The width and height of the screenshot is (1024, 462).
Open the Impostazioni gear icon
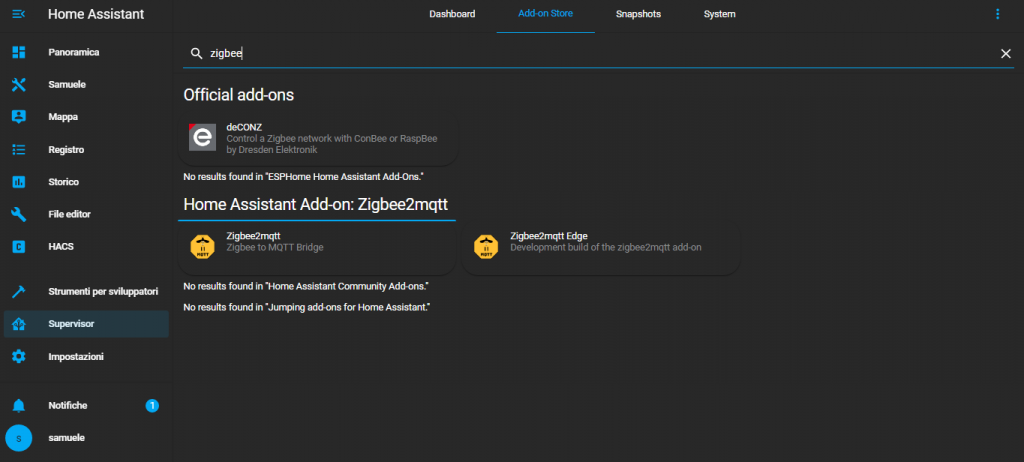coord(18,357)
